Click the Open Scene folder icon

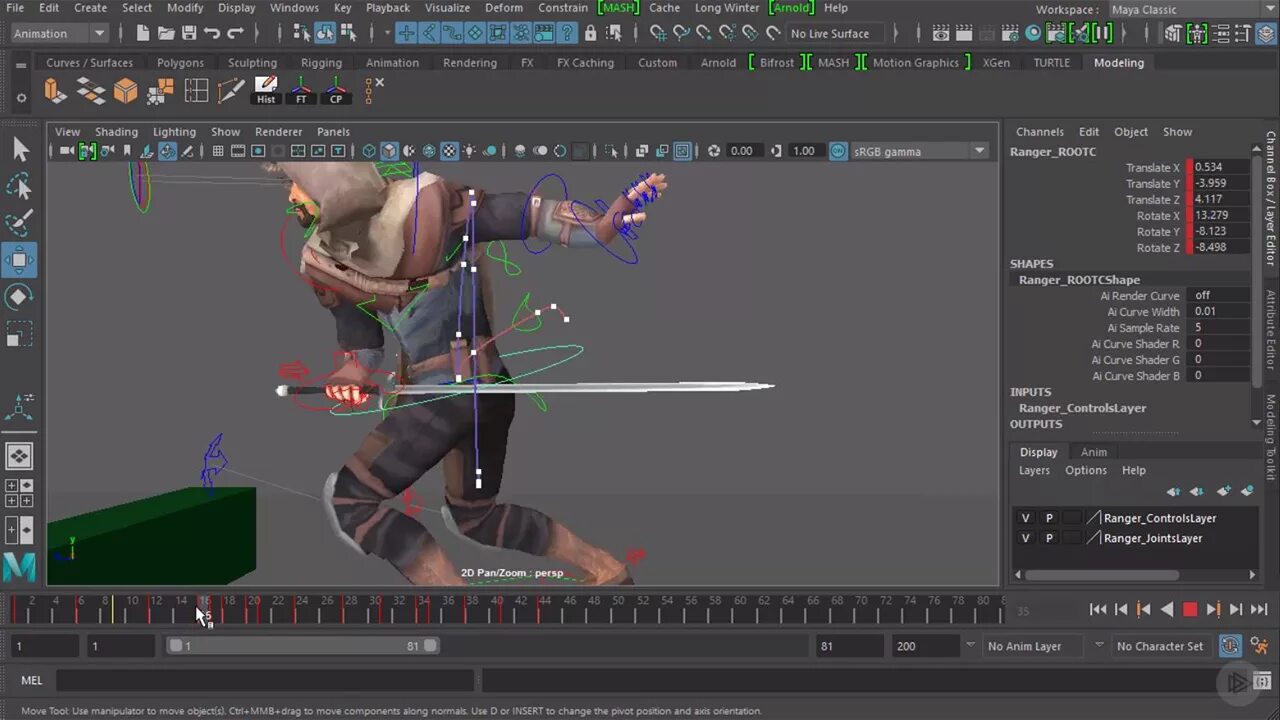(166, 33)
